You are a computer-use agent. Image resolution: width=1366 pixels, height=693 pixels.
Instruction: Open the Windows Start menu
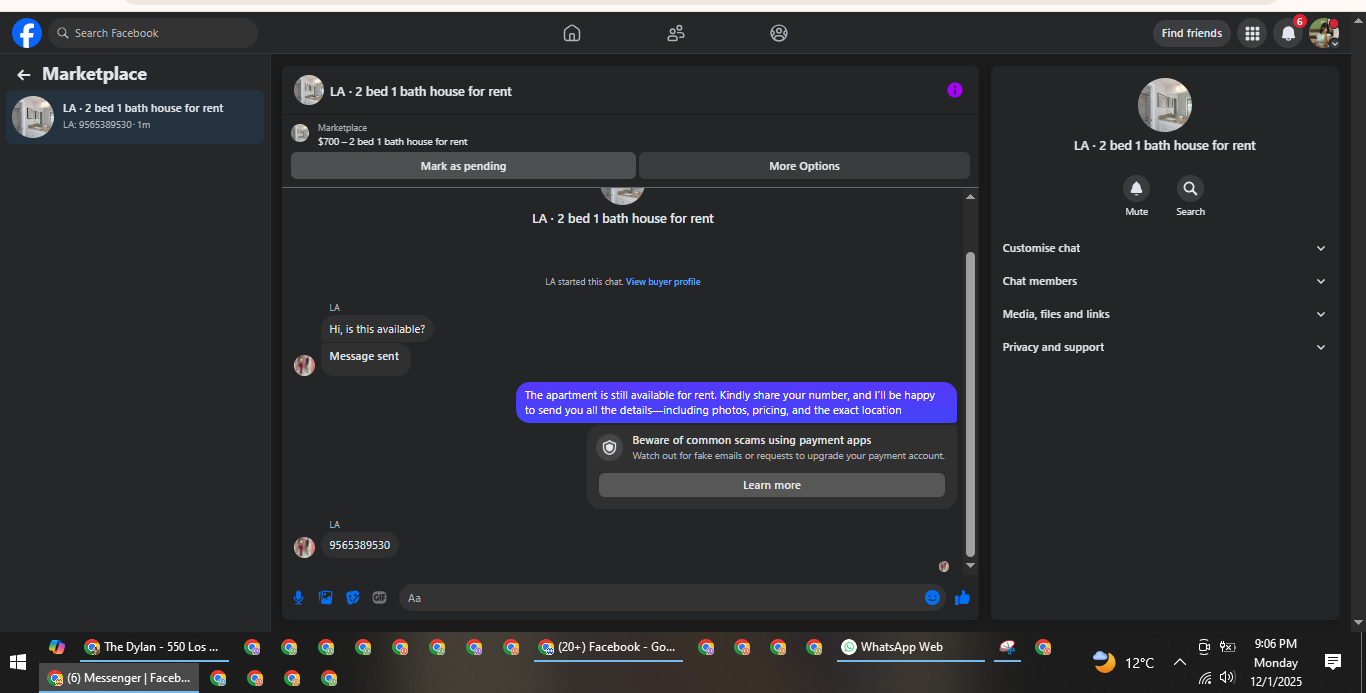[x=17, y=662]
